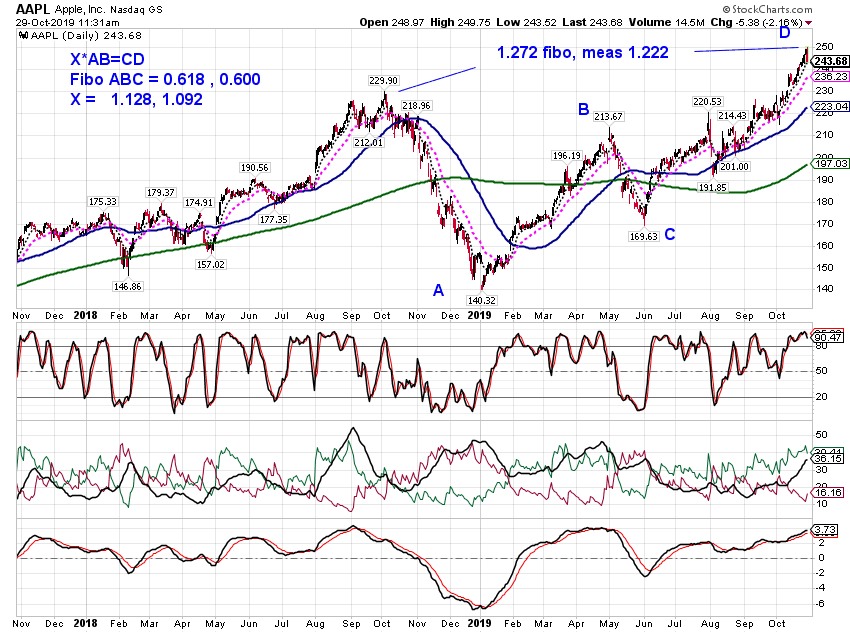Click the 197.03 green moving average label
This screenshot has height=633, width=850.
click(x=830, y=163)
